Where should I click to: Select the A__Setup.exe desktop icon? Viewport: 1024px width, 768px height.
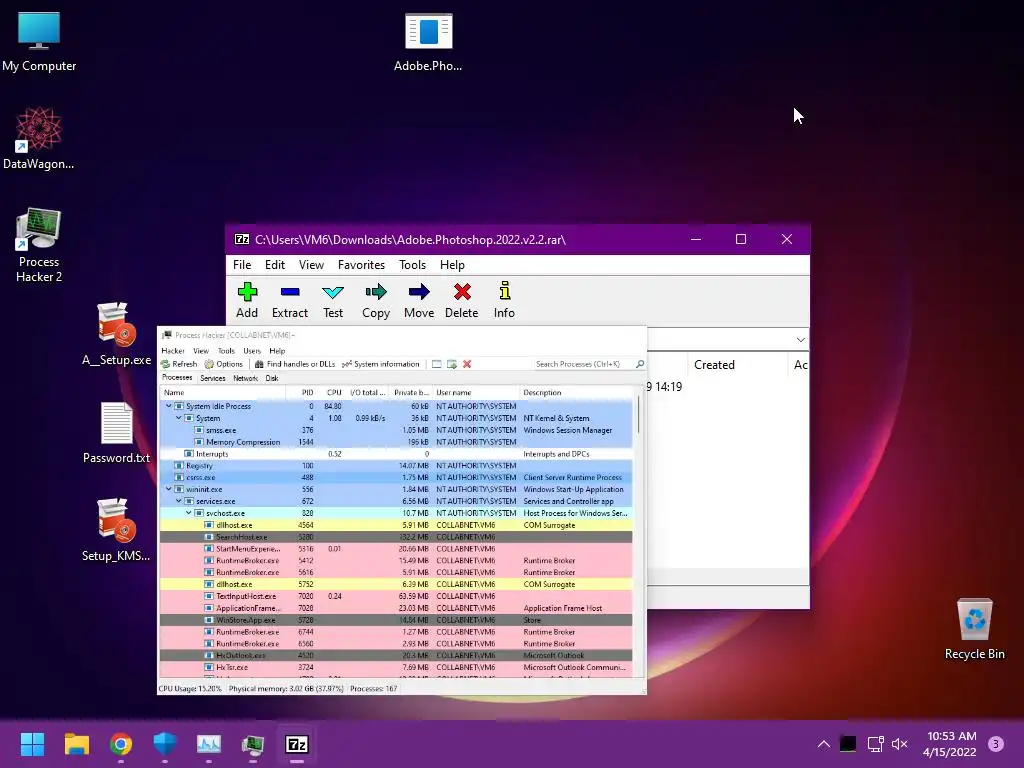[x=116, y=333]
